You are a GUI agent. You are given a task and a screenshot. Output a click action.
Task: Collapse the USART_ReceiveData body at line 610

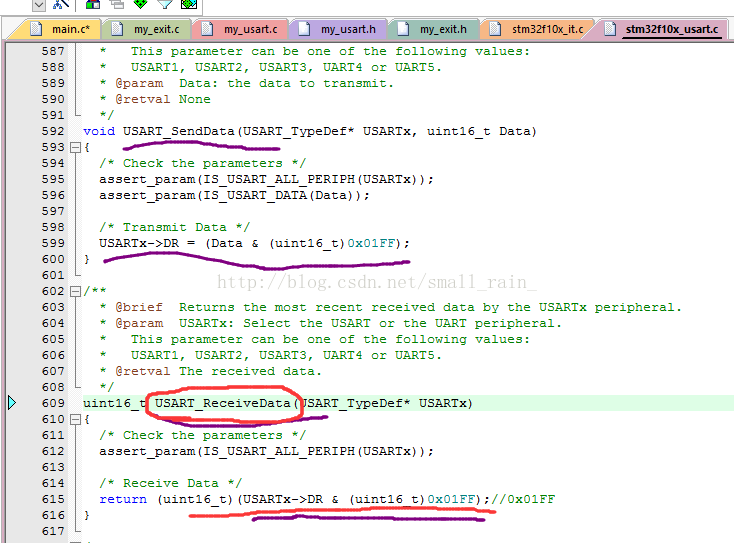(75, 419)
